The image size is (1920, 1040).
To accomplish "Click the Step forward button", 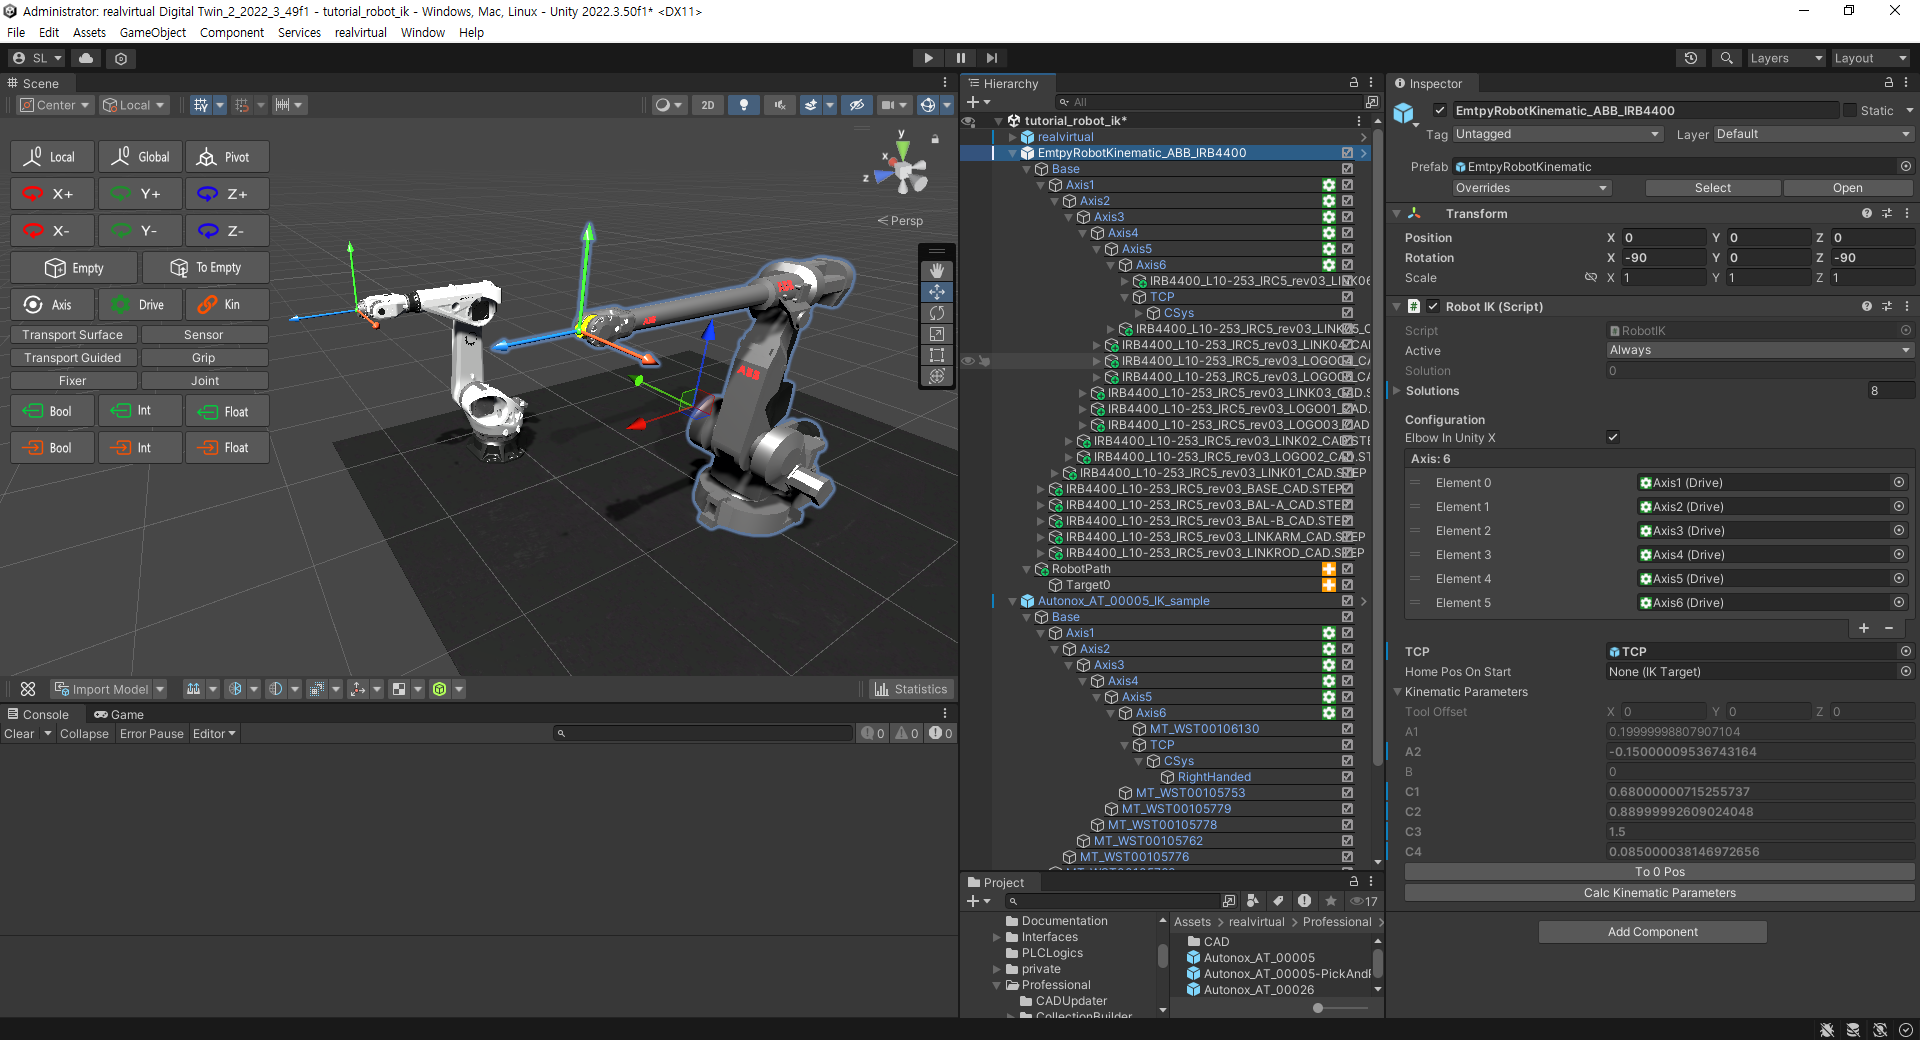I will coord(992,58).
